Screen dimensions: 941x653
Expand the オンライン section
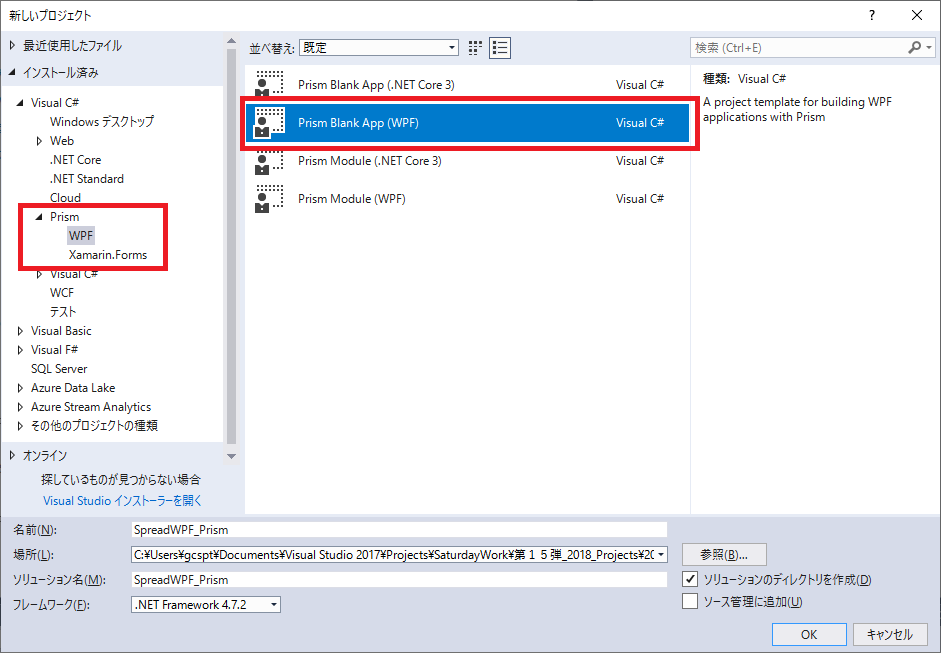13,456
